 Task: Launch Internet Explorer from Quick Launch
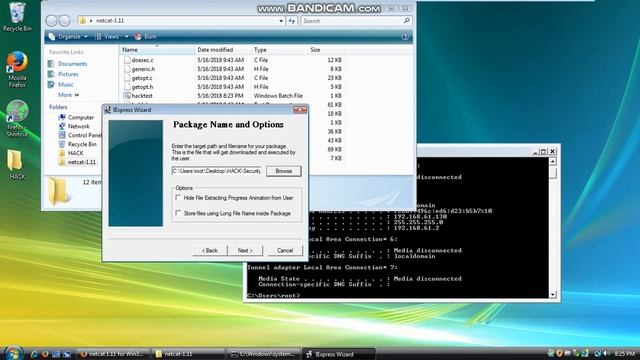[34, 354]
